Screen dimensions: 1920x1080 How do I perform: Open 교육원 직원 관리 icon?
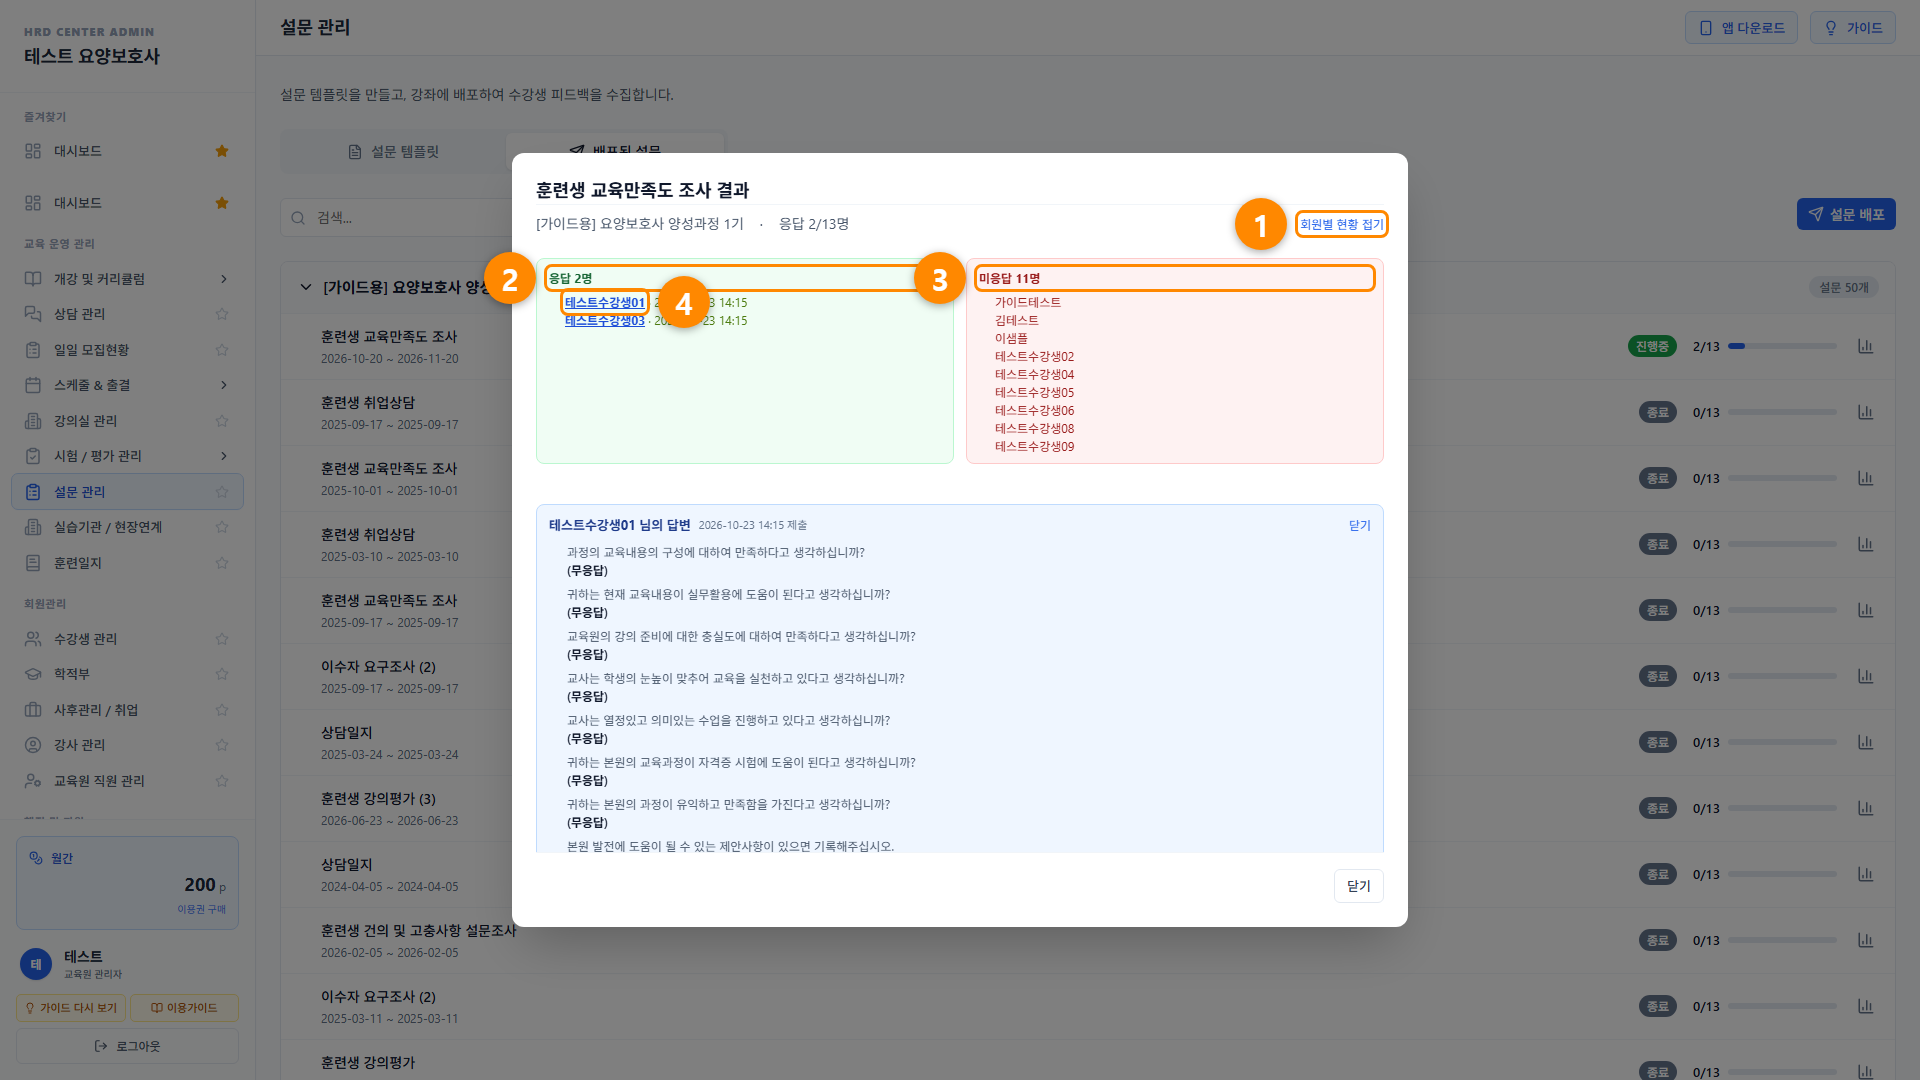[33, 781]
